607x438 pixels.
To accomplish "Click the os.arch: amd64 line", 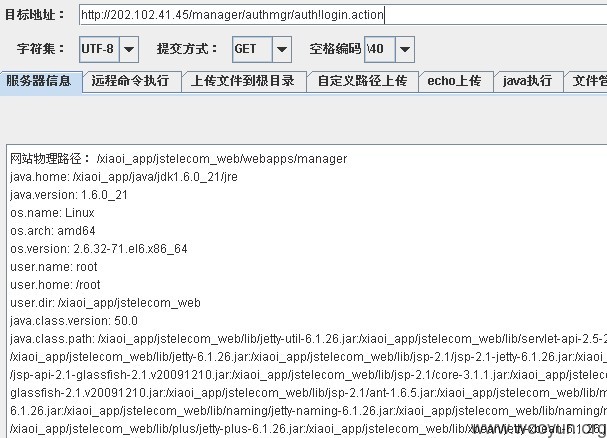I will click(x=53, y=231).
